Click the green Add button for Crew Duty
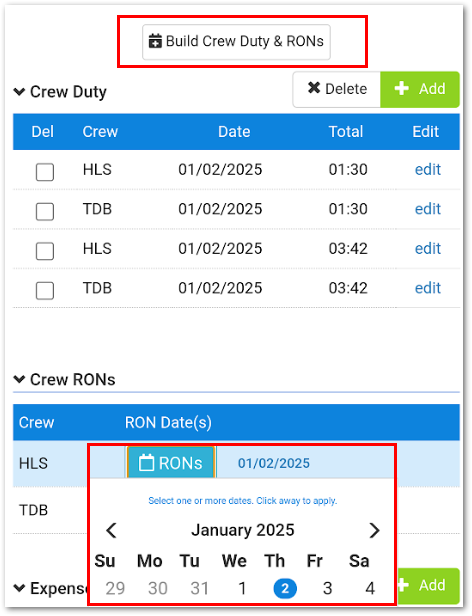 pyautogui.click(x=420, y=89)
